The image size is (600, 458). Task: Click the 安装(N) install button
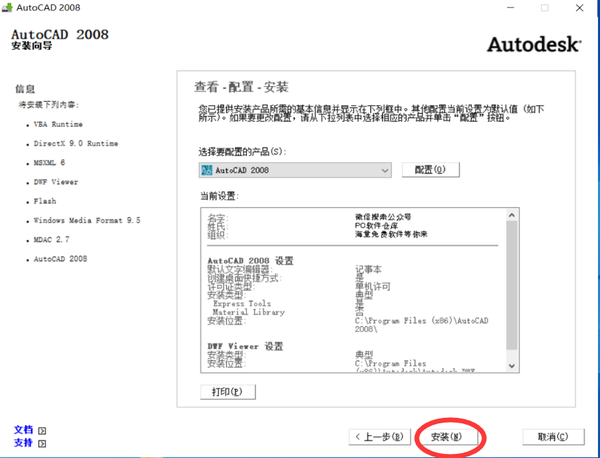pyautogui.click(x=447, y=437)
